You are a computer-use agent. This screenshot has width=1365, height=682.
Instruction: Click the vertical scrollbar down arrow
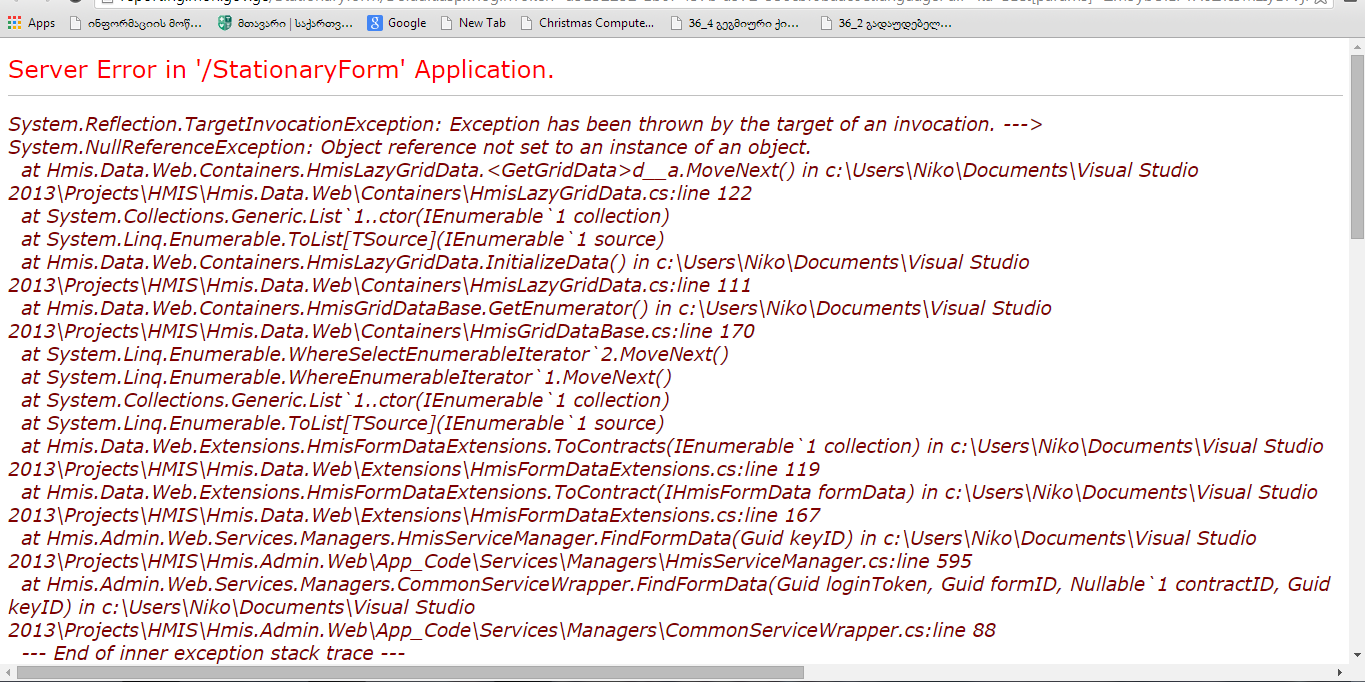(x=1357, y=656)
